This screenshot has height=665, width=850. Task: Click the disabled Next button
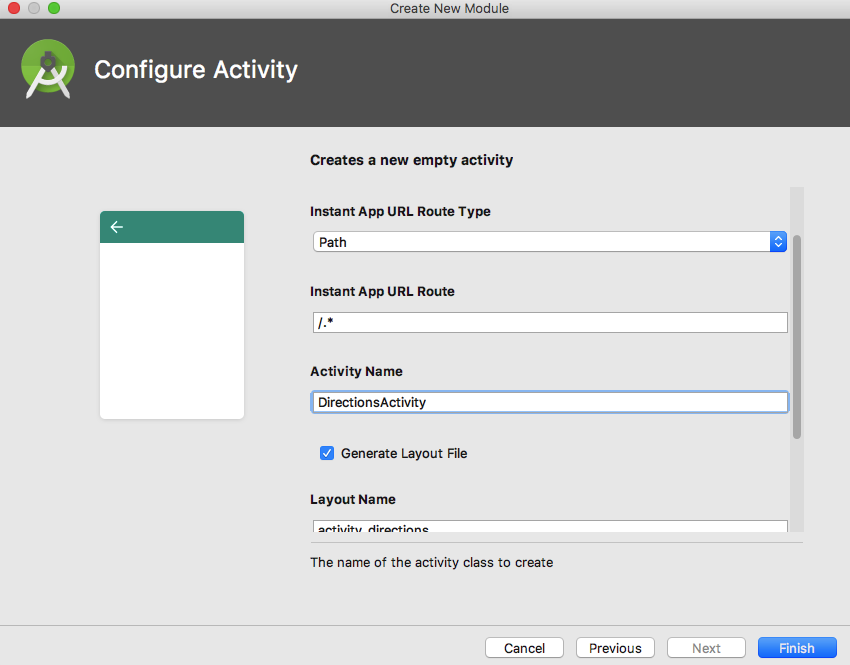point(706,648)
